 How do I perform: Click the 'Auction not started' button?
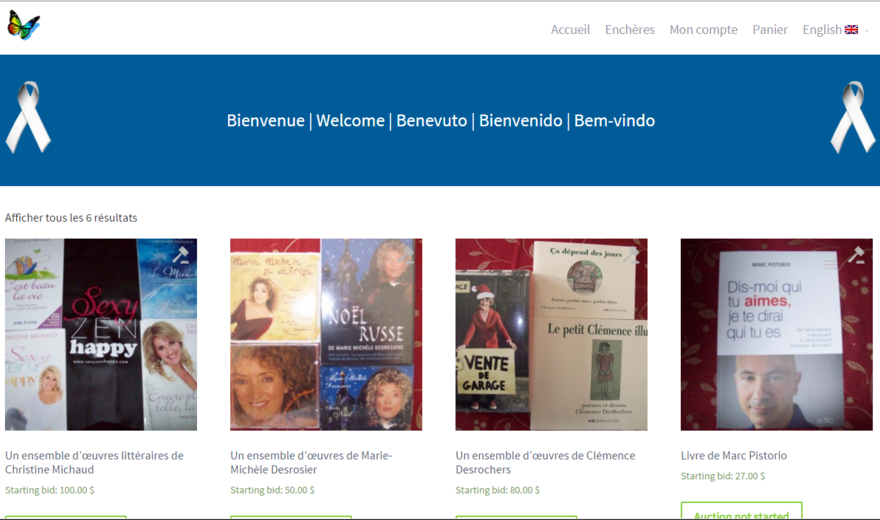tap(741, 511)
